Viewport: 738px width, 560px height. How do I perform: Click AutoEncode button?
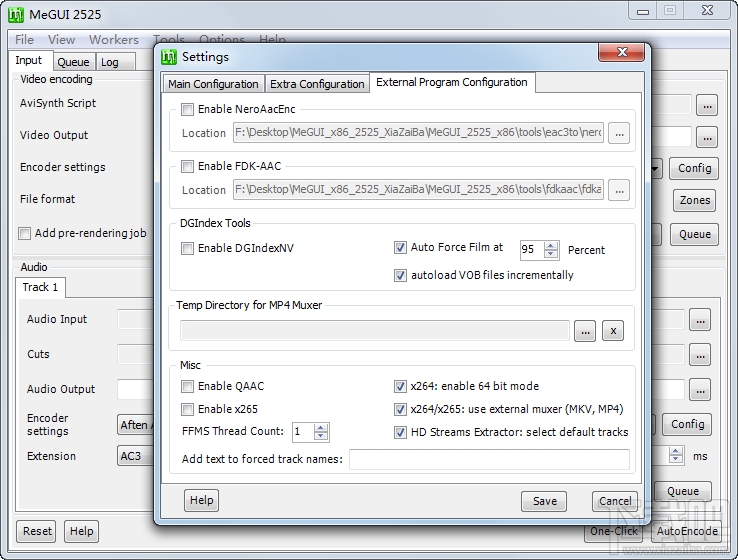pyautogui.click(x=687, y=531)
